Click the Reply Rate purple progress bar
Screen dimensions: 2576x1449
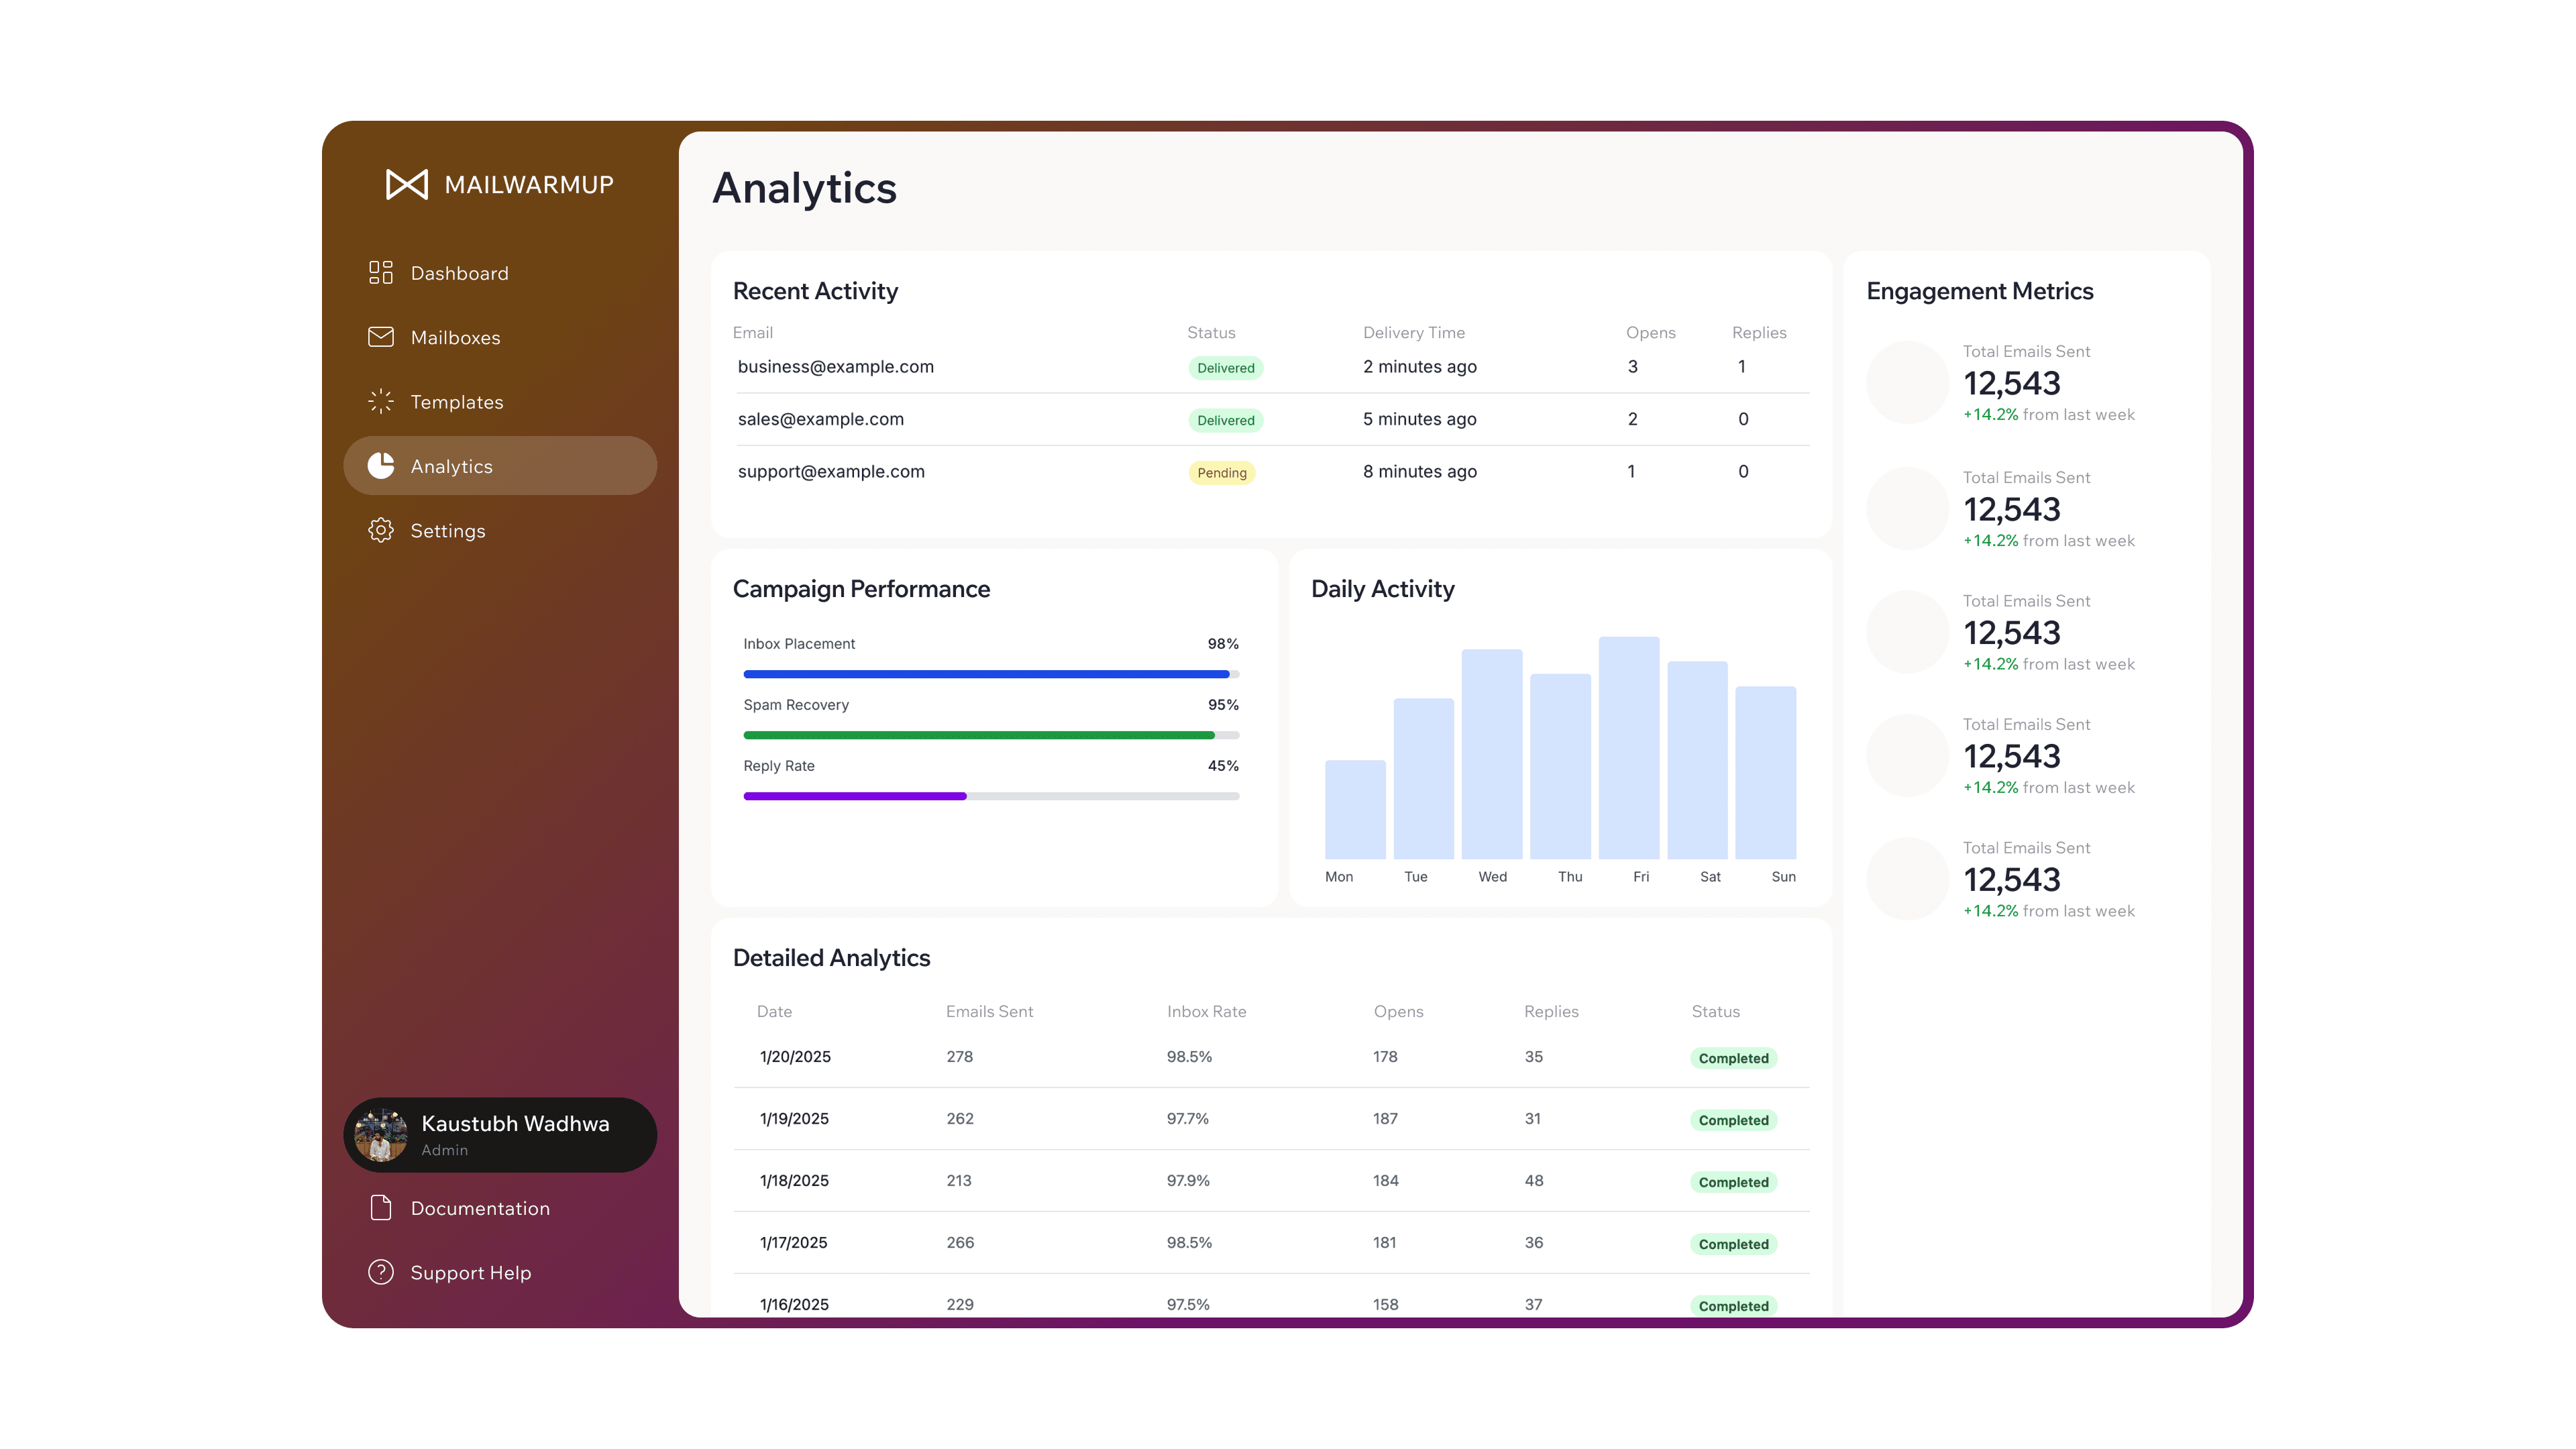point(855,796)
